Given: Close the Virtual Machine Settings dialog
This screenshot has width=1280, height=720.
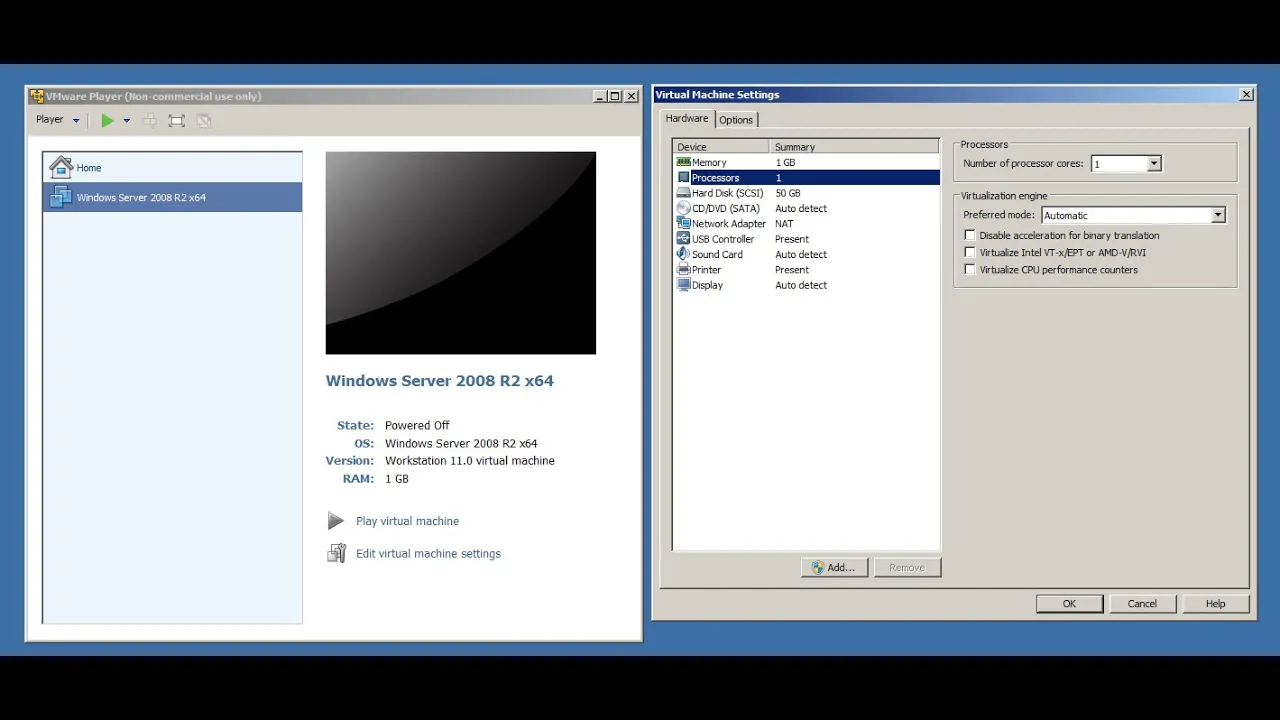Looking at the screenshot, I should [1246, 95].
